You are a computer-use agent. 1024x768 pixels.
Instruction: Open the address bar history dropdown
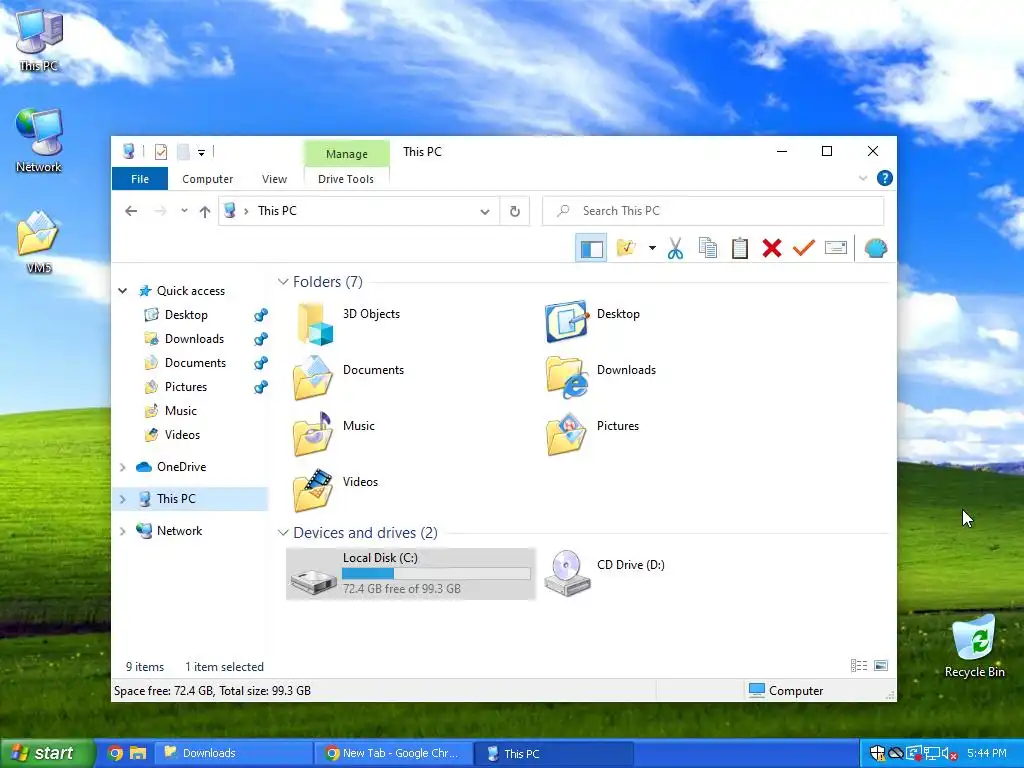tap(485, 212)
